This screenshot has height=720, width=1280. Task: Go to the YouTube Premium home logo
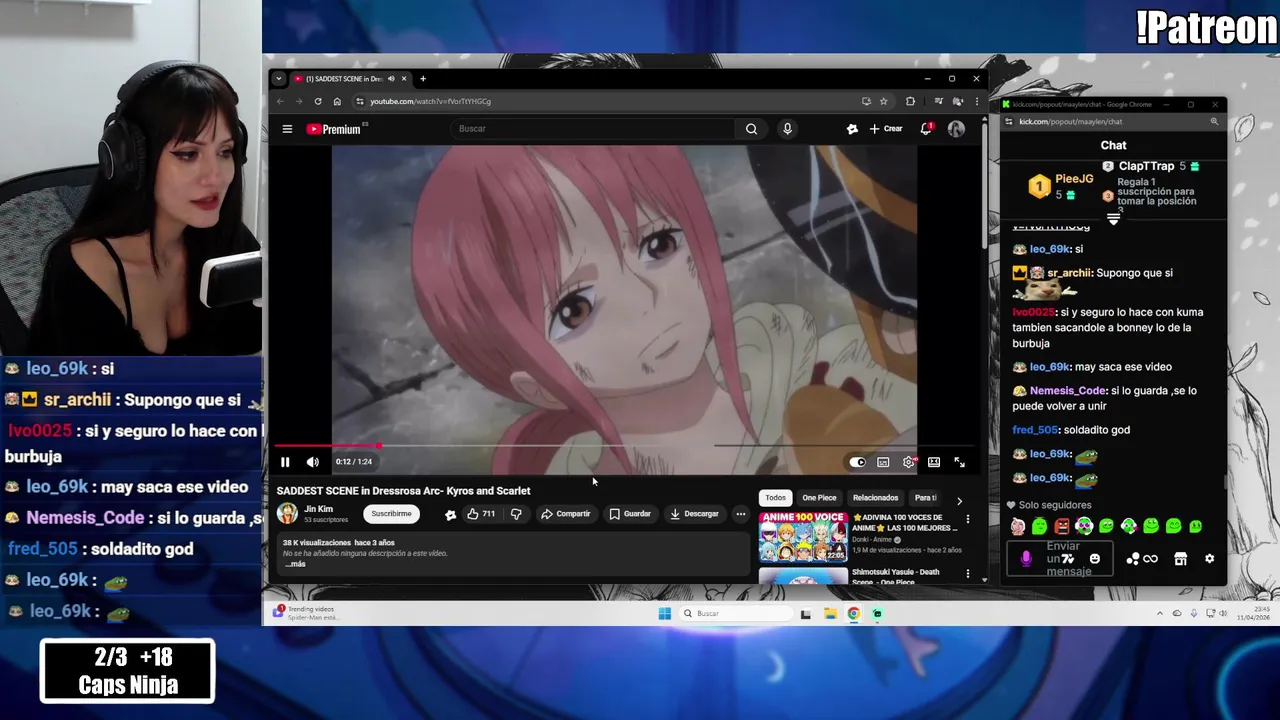(x=334, y=129)
